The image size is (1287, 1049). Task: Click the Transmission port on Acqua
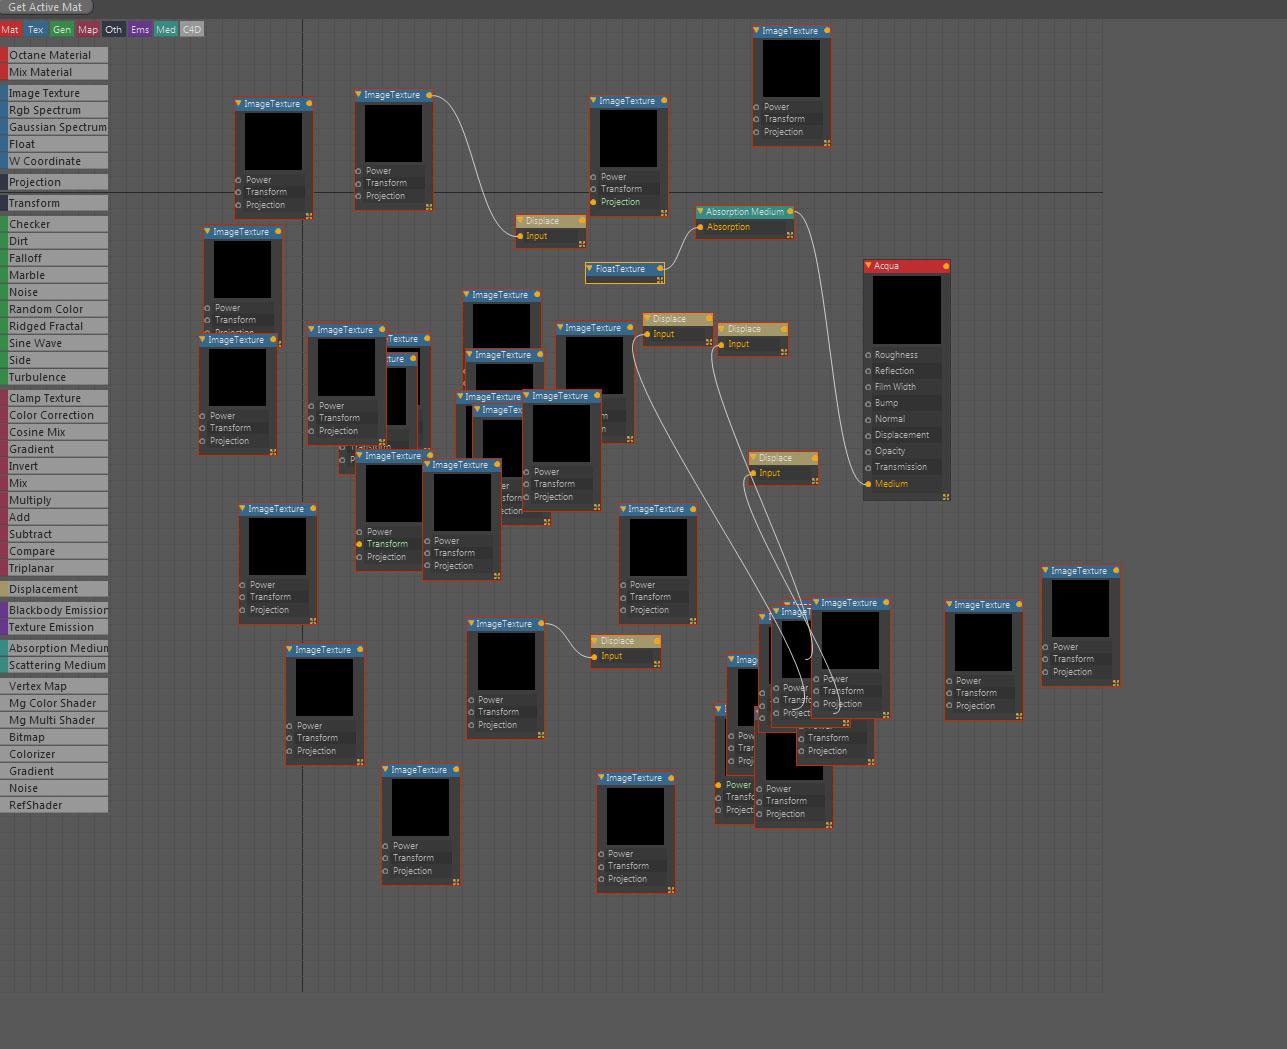coord(868,467)
